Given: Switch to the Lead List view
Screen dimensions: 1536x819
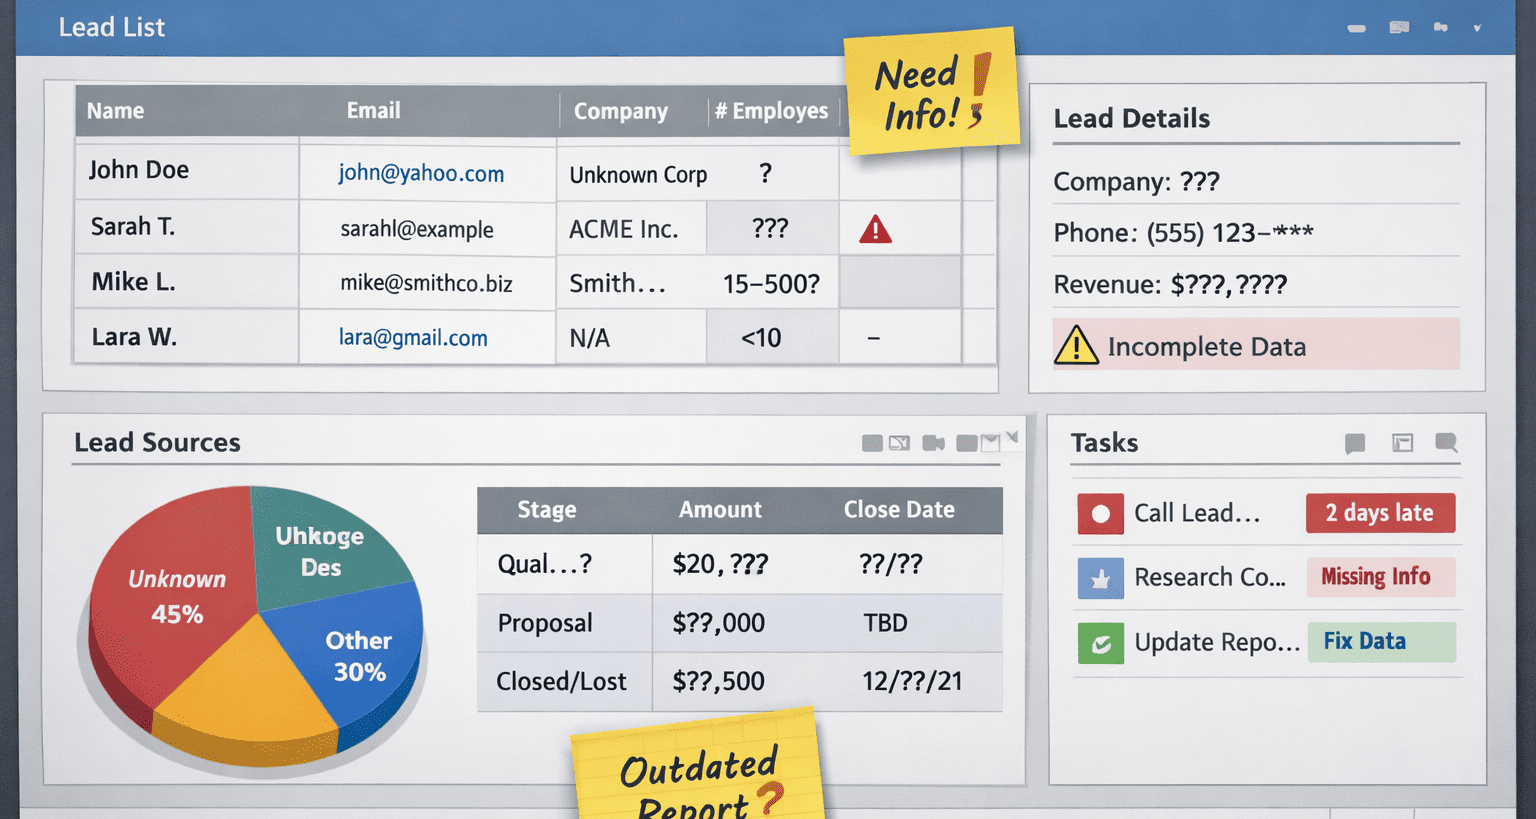Looking at the screenshot, I should coord(112,27).
